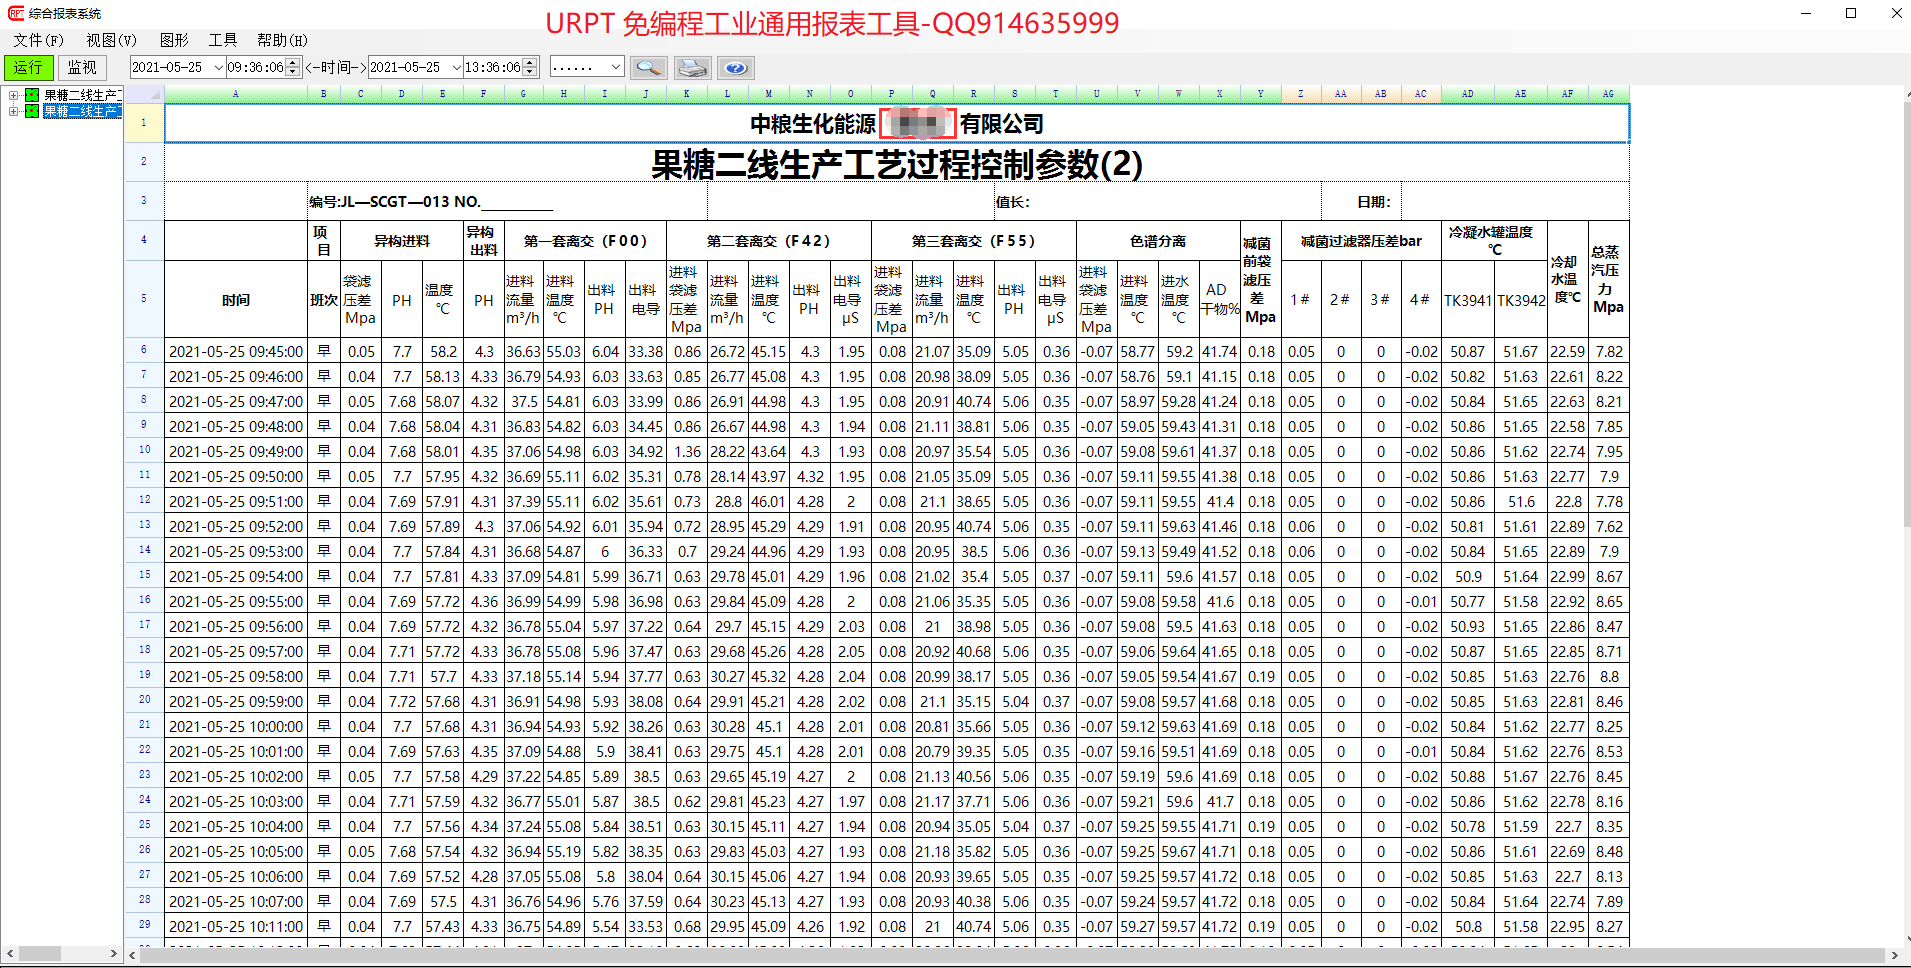Image resolution: width=1911 pixels, height=968 pixels.
Task: Click the RPT application logo in title bar
Action: (x=15, y=13)
